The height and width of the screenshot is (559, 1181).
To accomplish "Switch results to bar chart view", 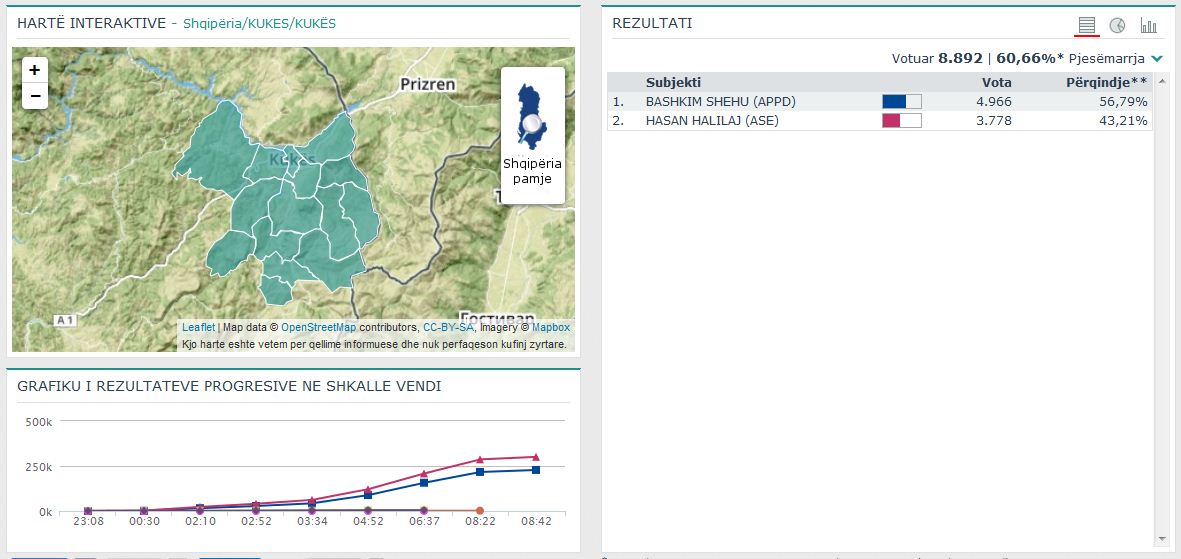I will (1148, 26).
